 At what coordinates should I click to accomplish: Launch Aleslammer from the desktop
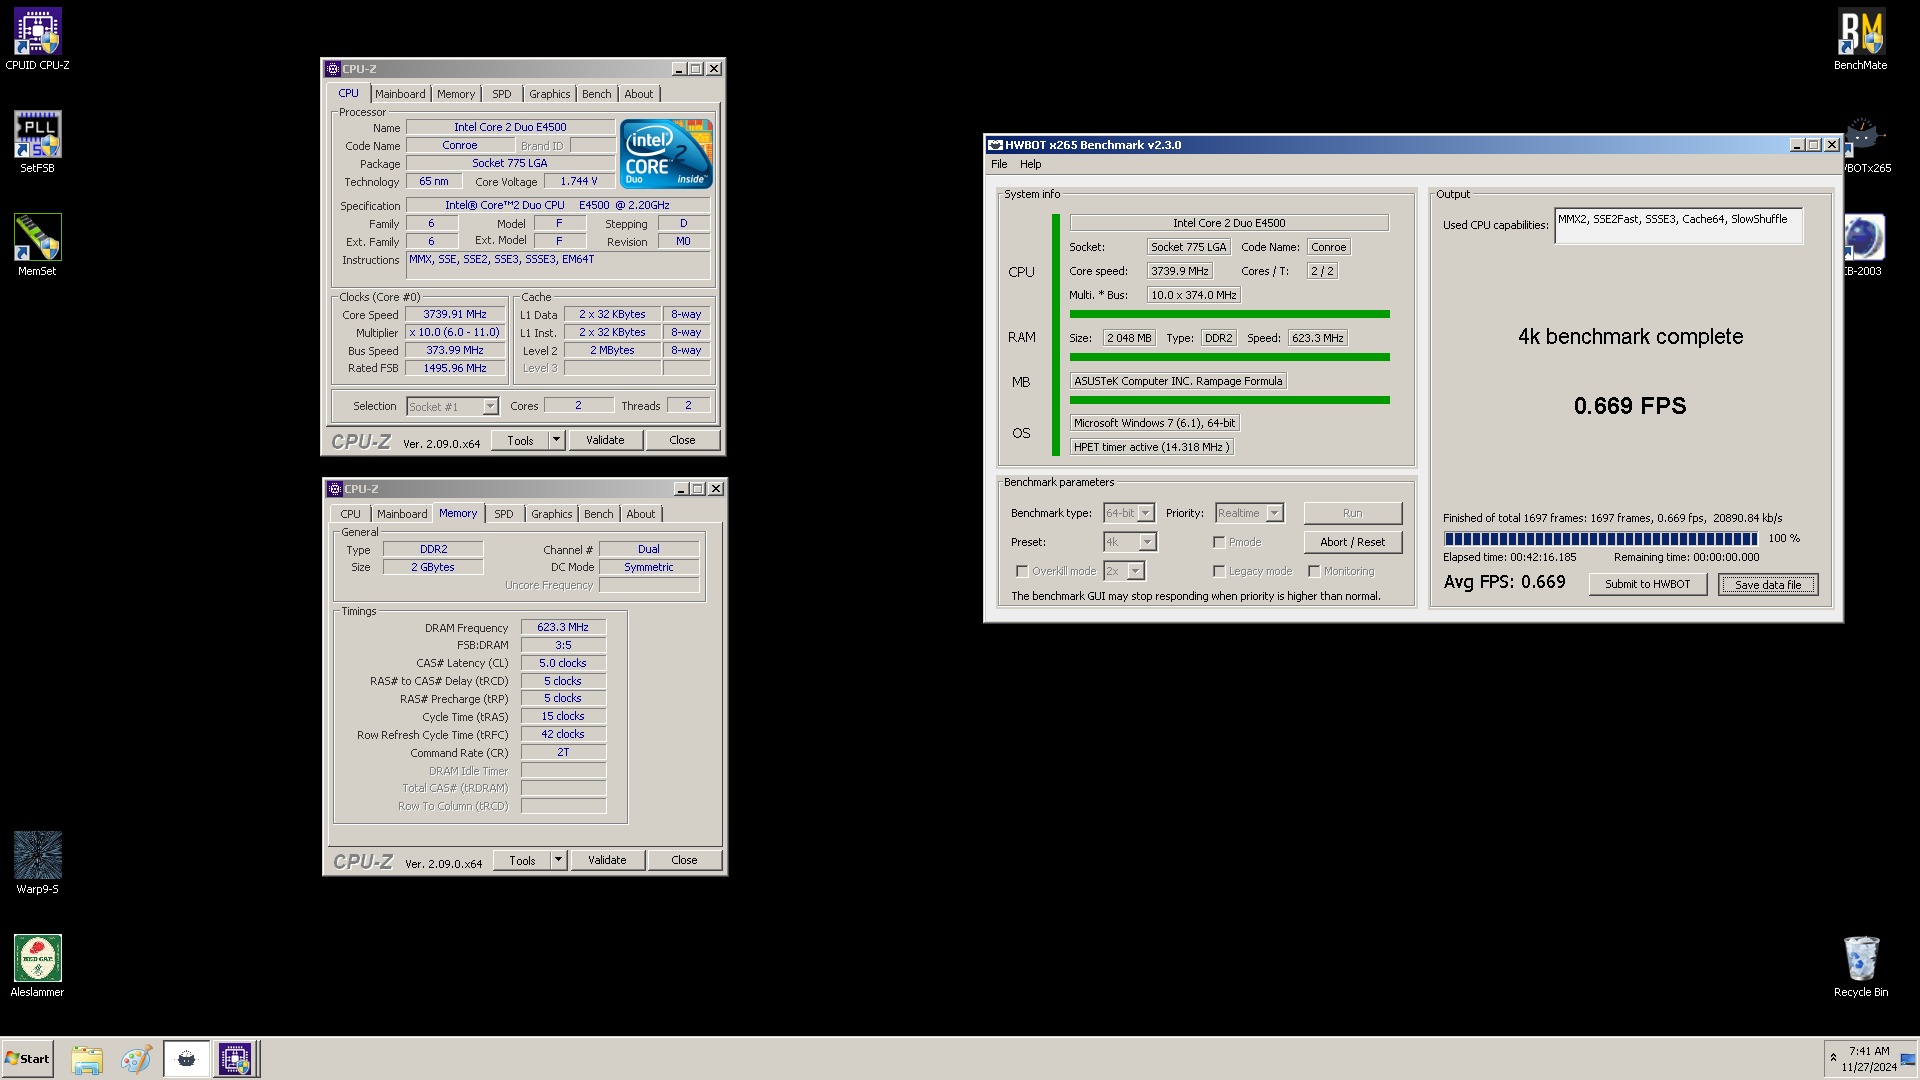point(37,966)
